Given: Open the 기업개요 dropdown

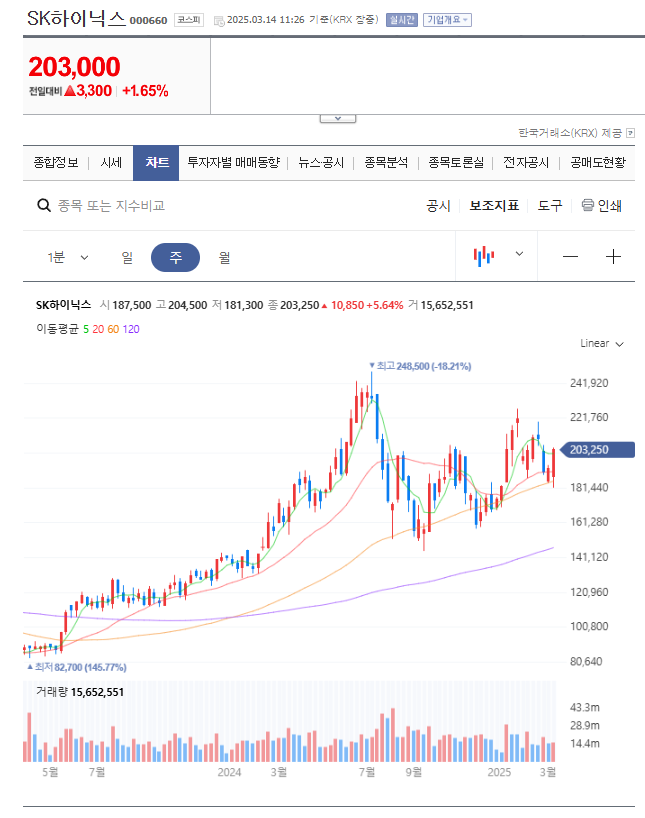Looking at the screenshot, I should [447, 20].
